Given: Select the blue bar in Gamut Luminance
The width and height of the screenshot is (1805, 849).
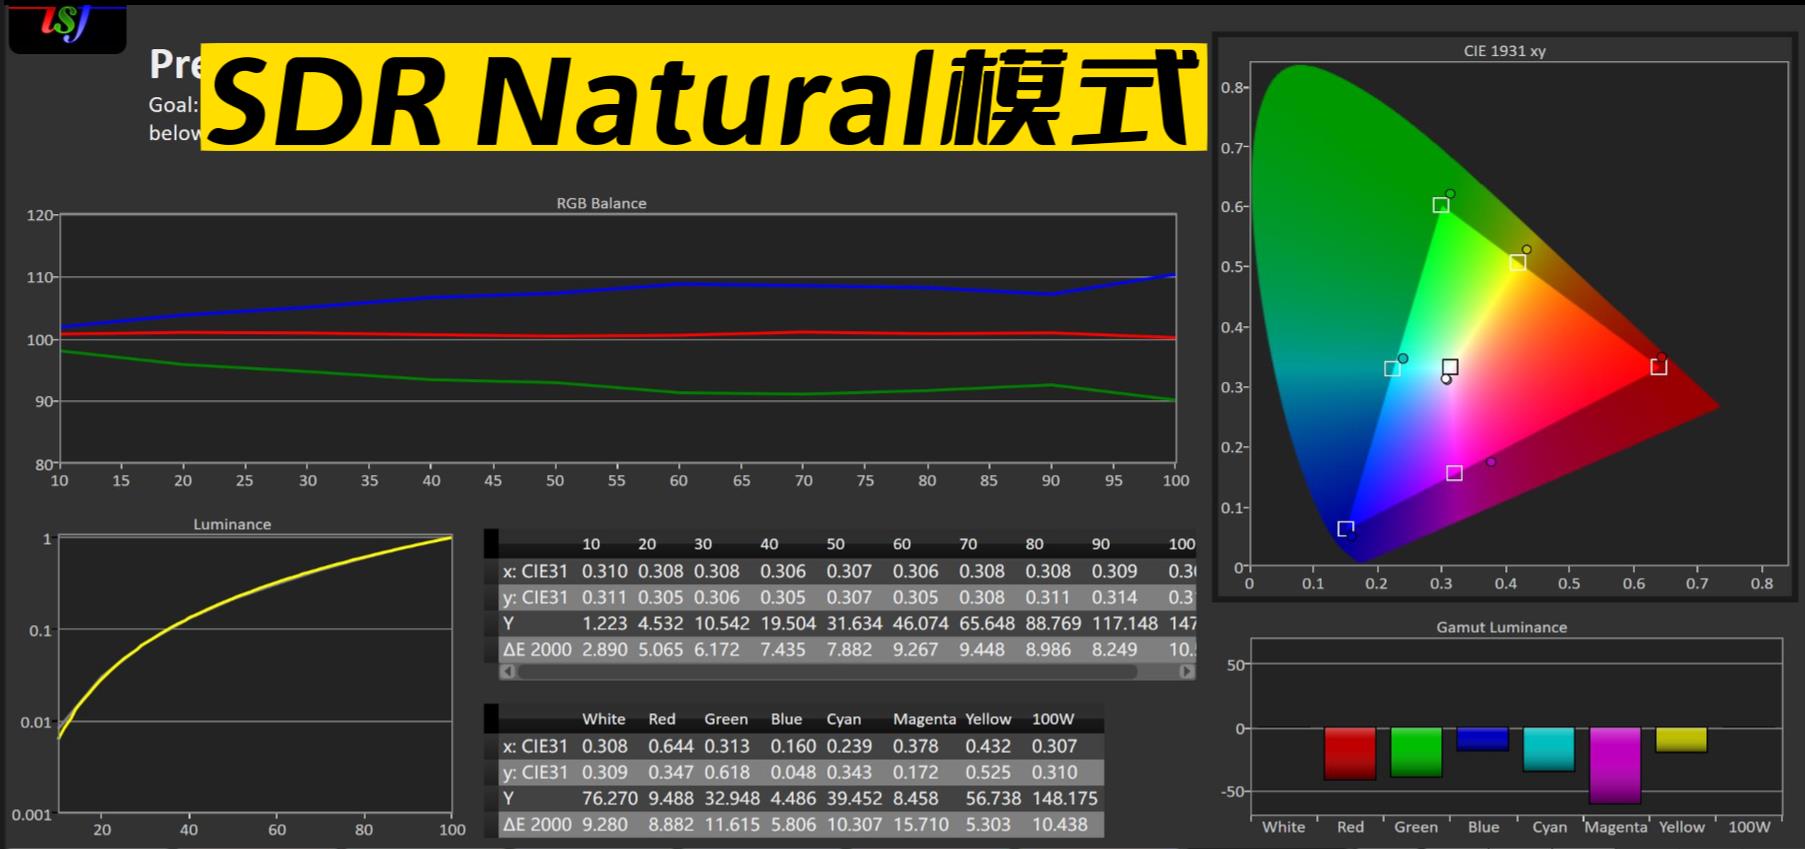Looking at the screenshot, I should click(1482, 739).
